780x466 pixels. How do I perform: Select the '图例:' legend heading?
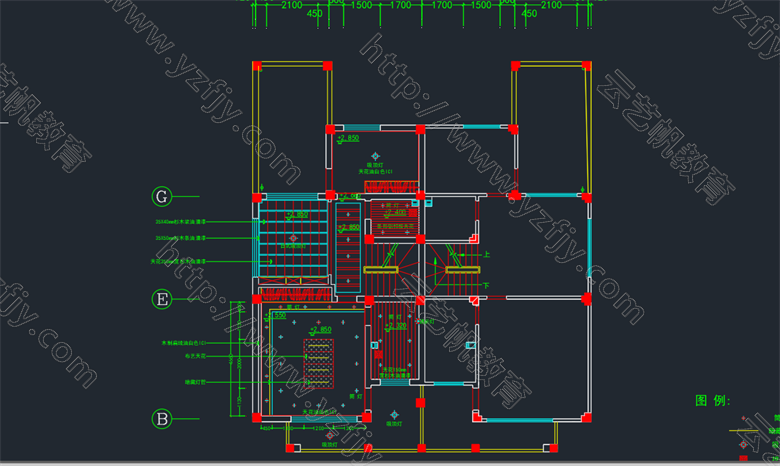[x=712, y=401]
